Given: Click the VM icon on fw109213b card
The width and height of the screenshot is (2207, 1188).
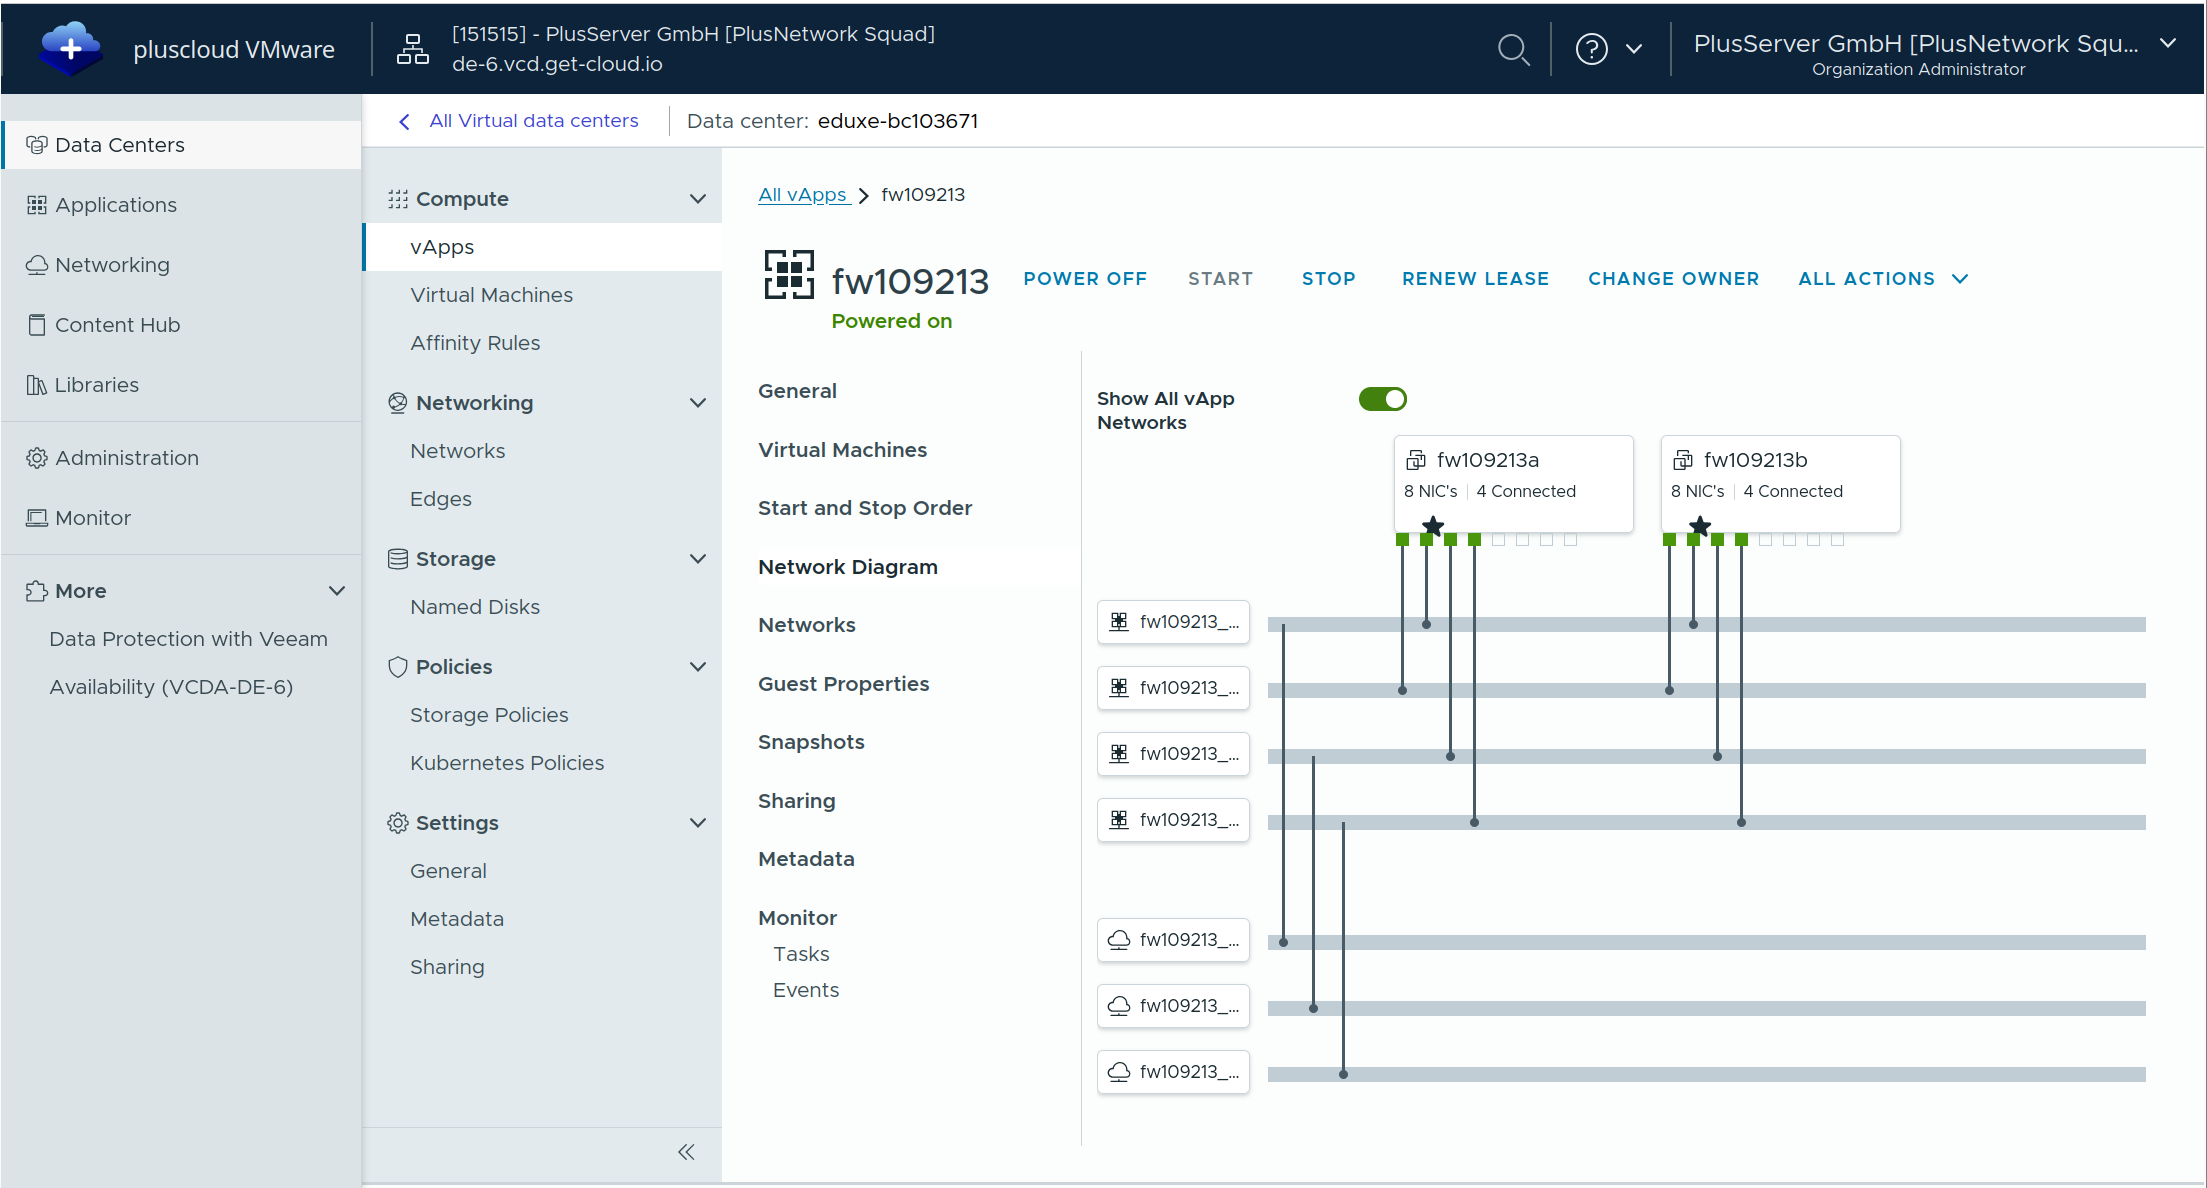Looking at the screenshot, I should [1683, 460].
